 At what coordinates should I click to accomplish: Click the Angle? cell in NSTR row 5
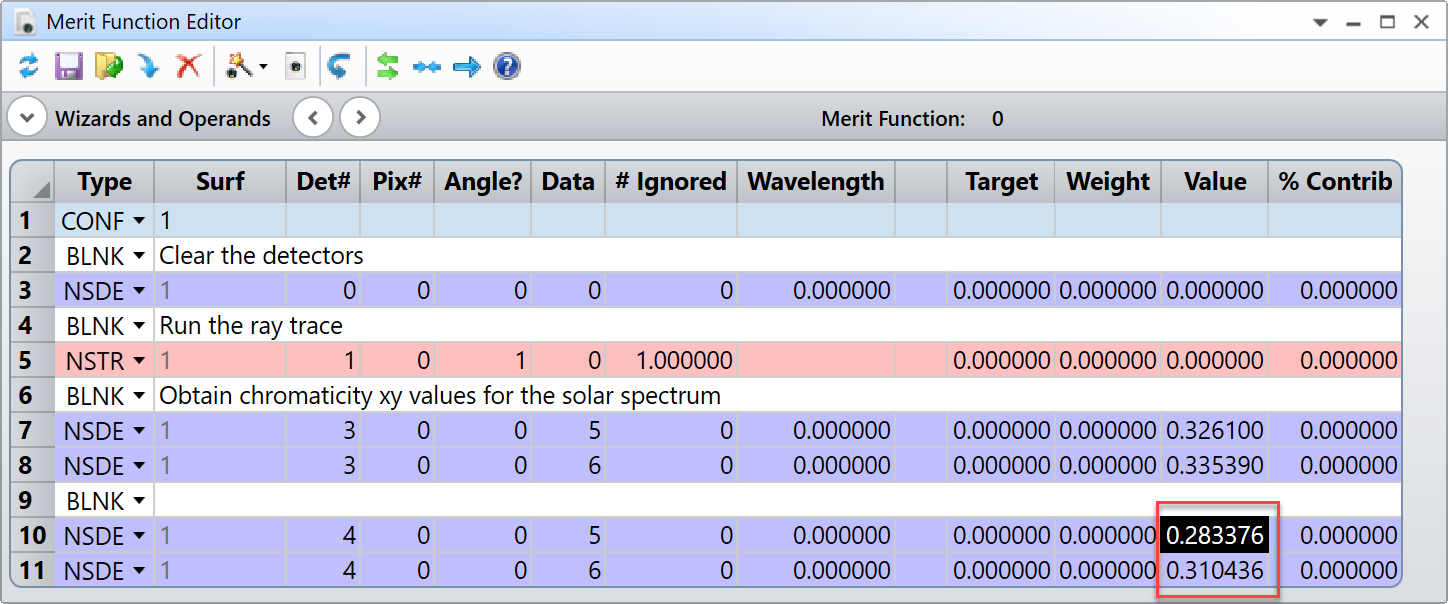coord(483,360)
